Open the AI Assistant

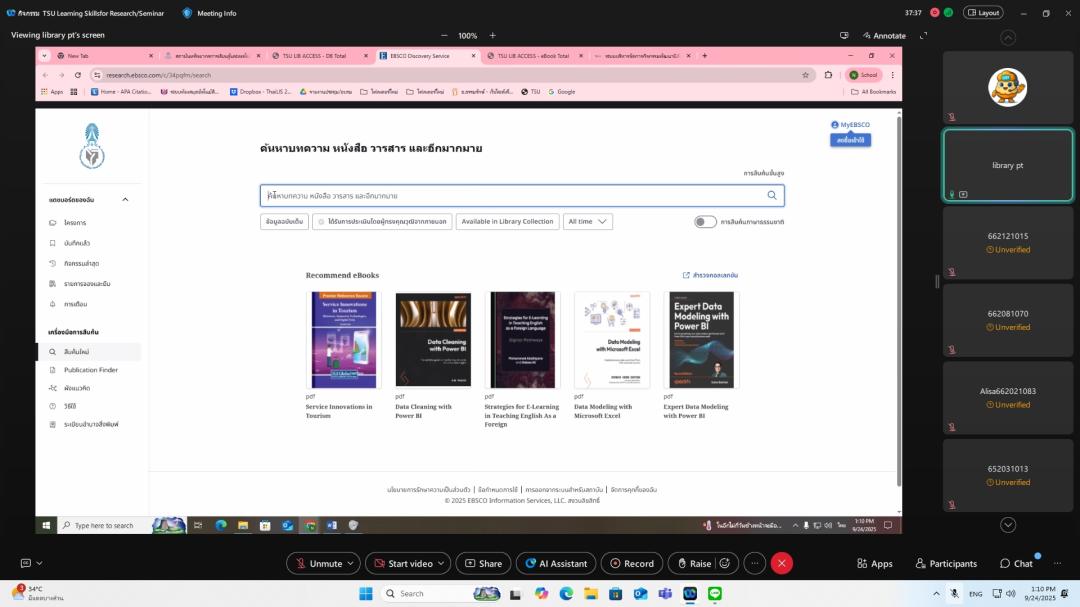click(x=528, y=564)
